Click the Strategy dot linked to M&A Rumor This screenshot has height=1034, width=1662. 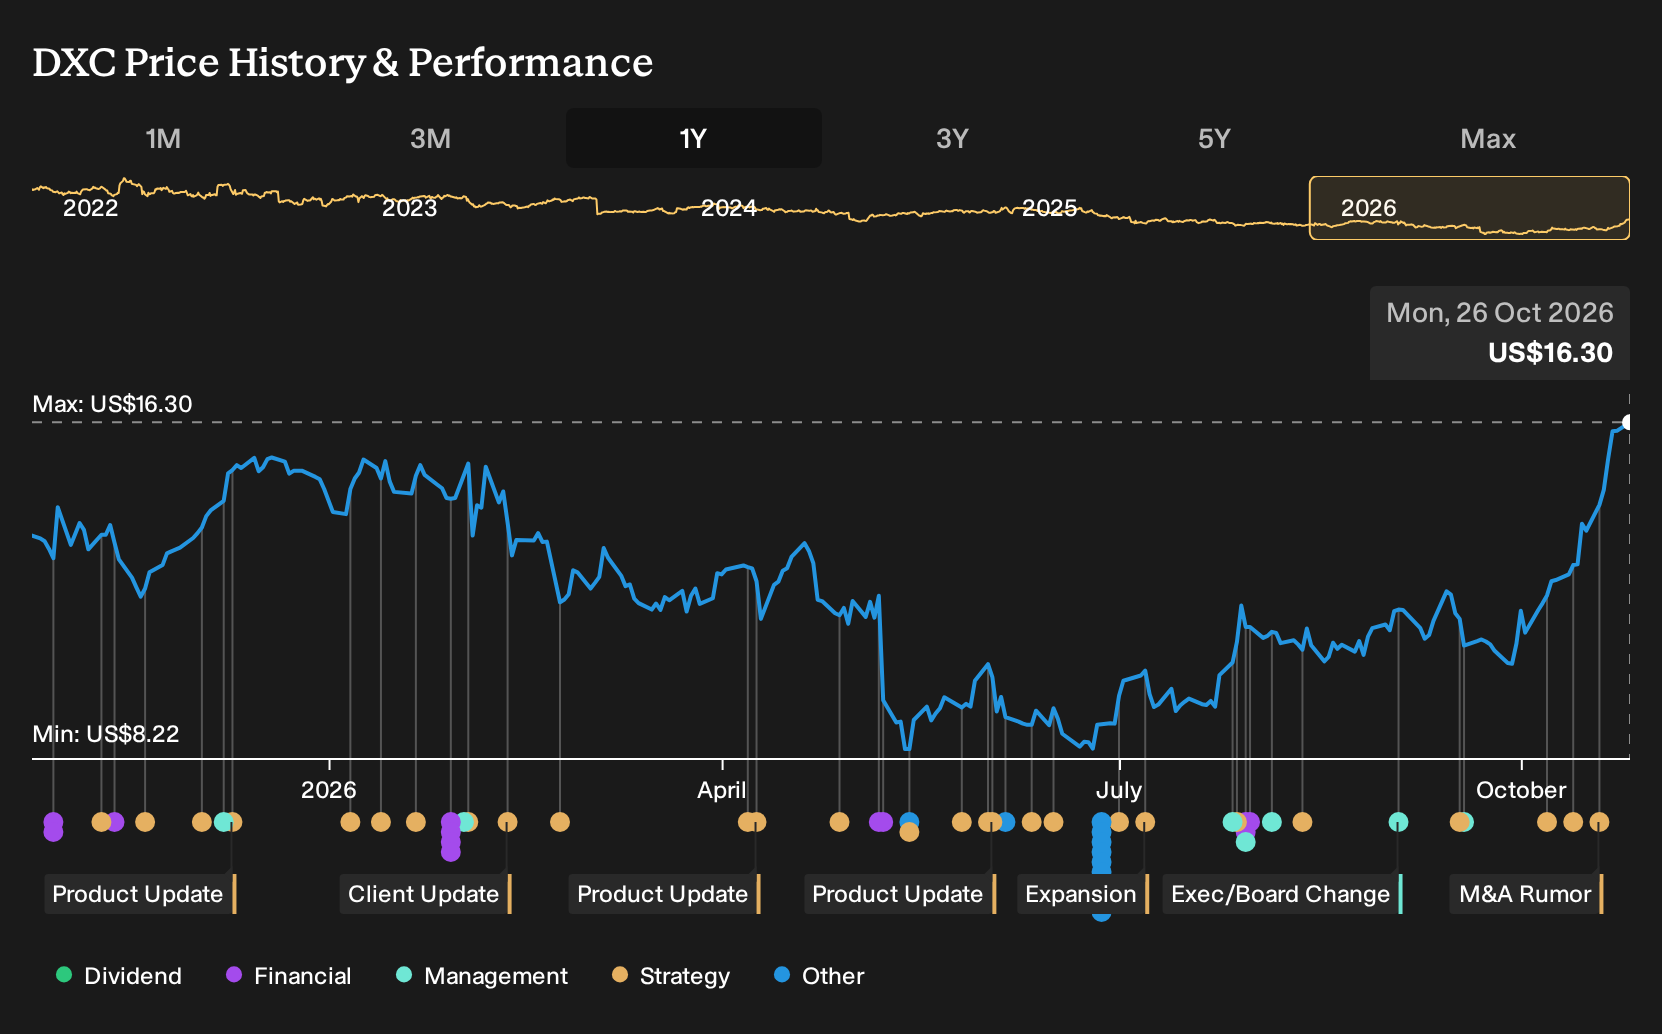(x=1599, y=822)
